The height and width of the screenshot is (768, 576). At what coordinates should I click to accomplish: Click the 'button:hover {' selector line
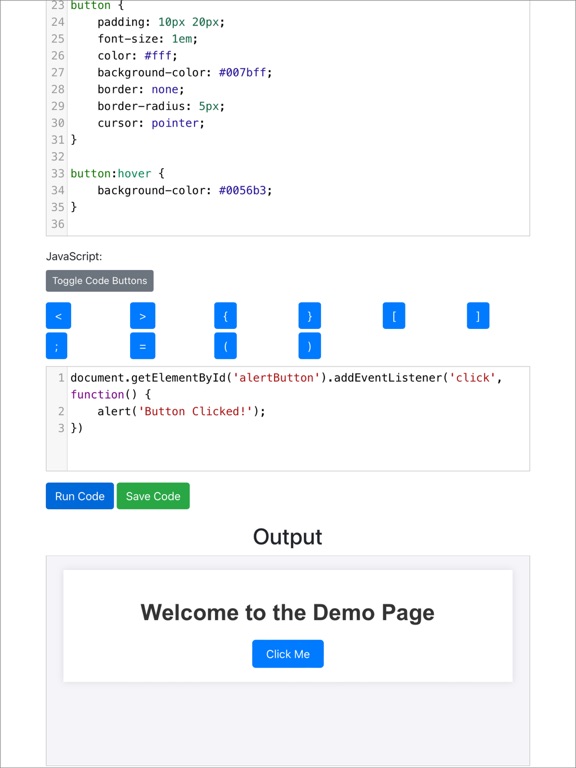118,173
